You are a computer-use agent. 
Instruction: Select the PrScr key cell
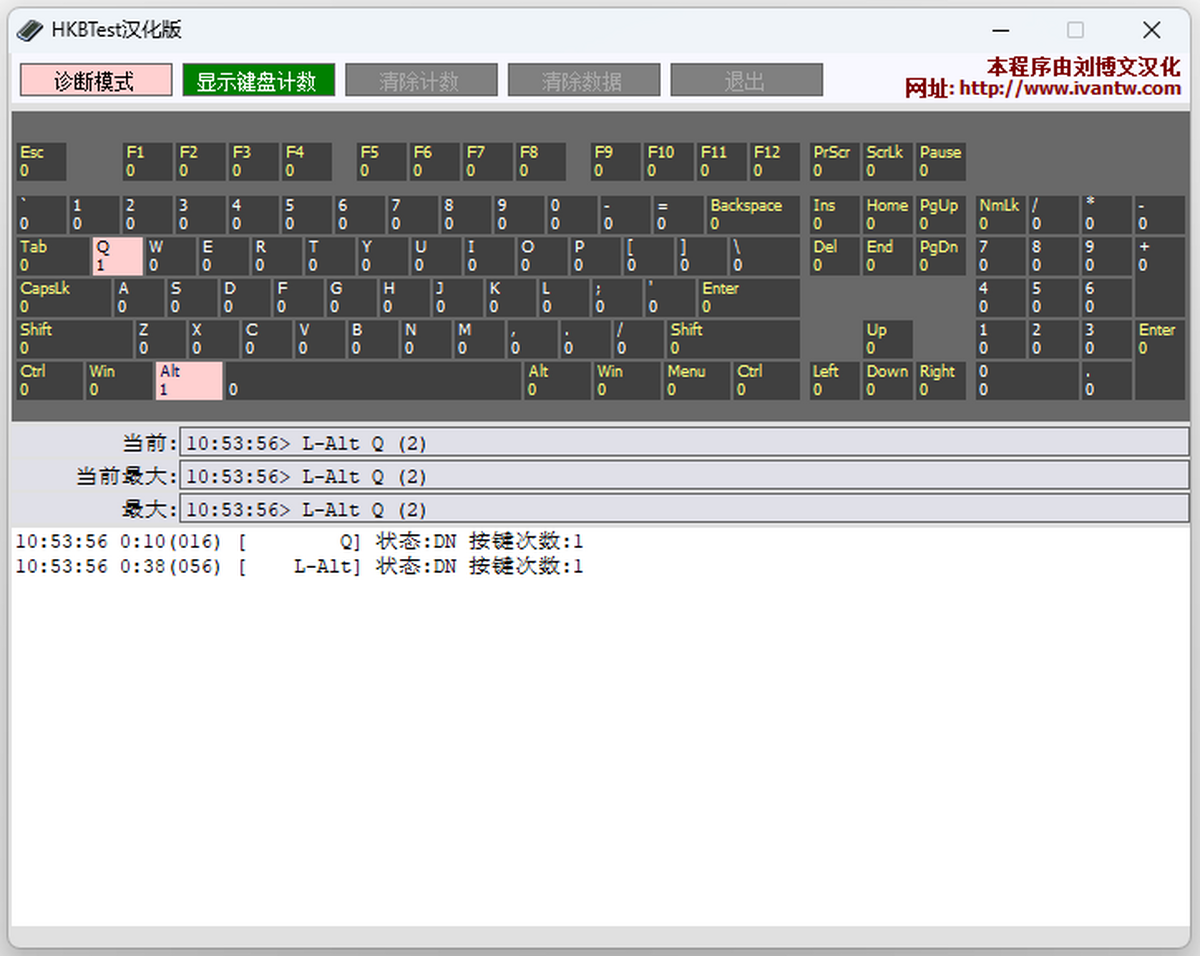[x=834, y=161]
